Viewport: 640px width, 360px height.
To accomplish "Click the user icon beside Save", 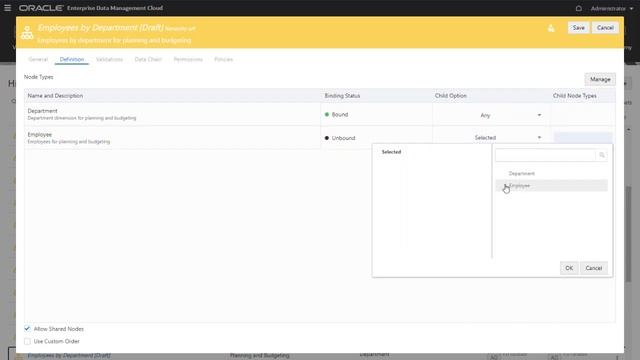I will click(551, 28).
